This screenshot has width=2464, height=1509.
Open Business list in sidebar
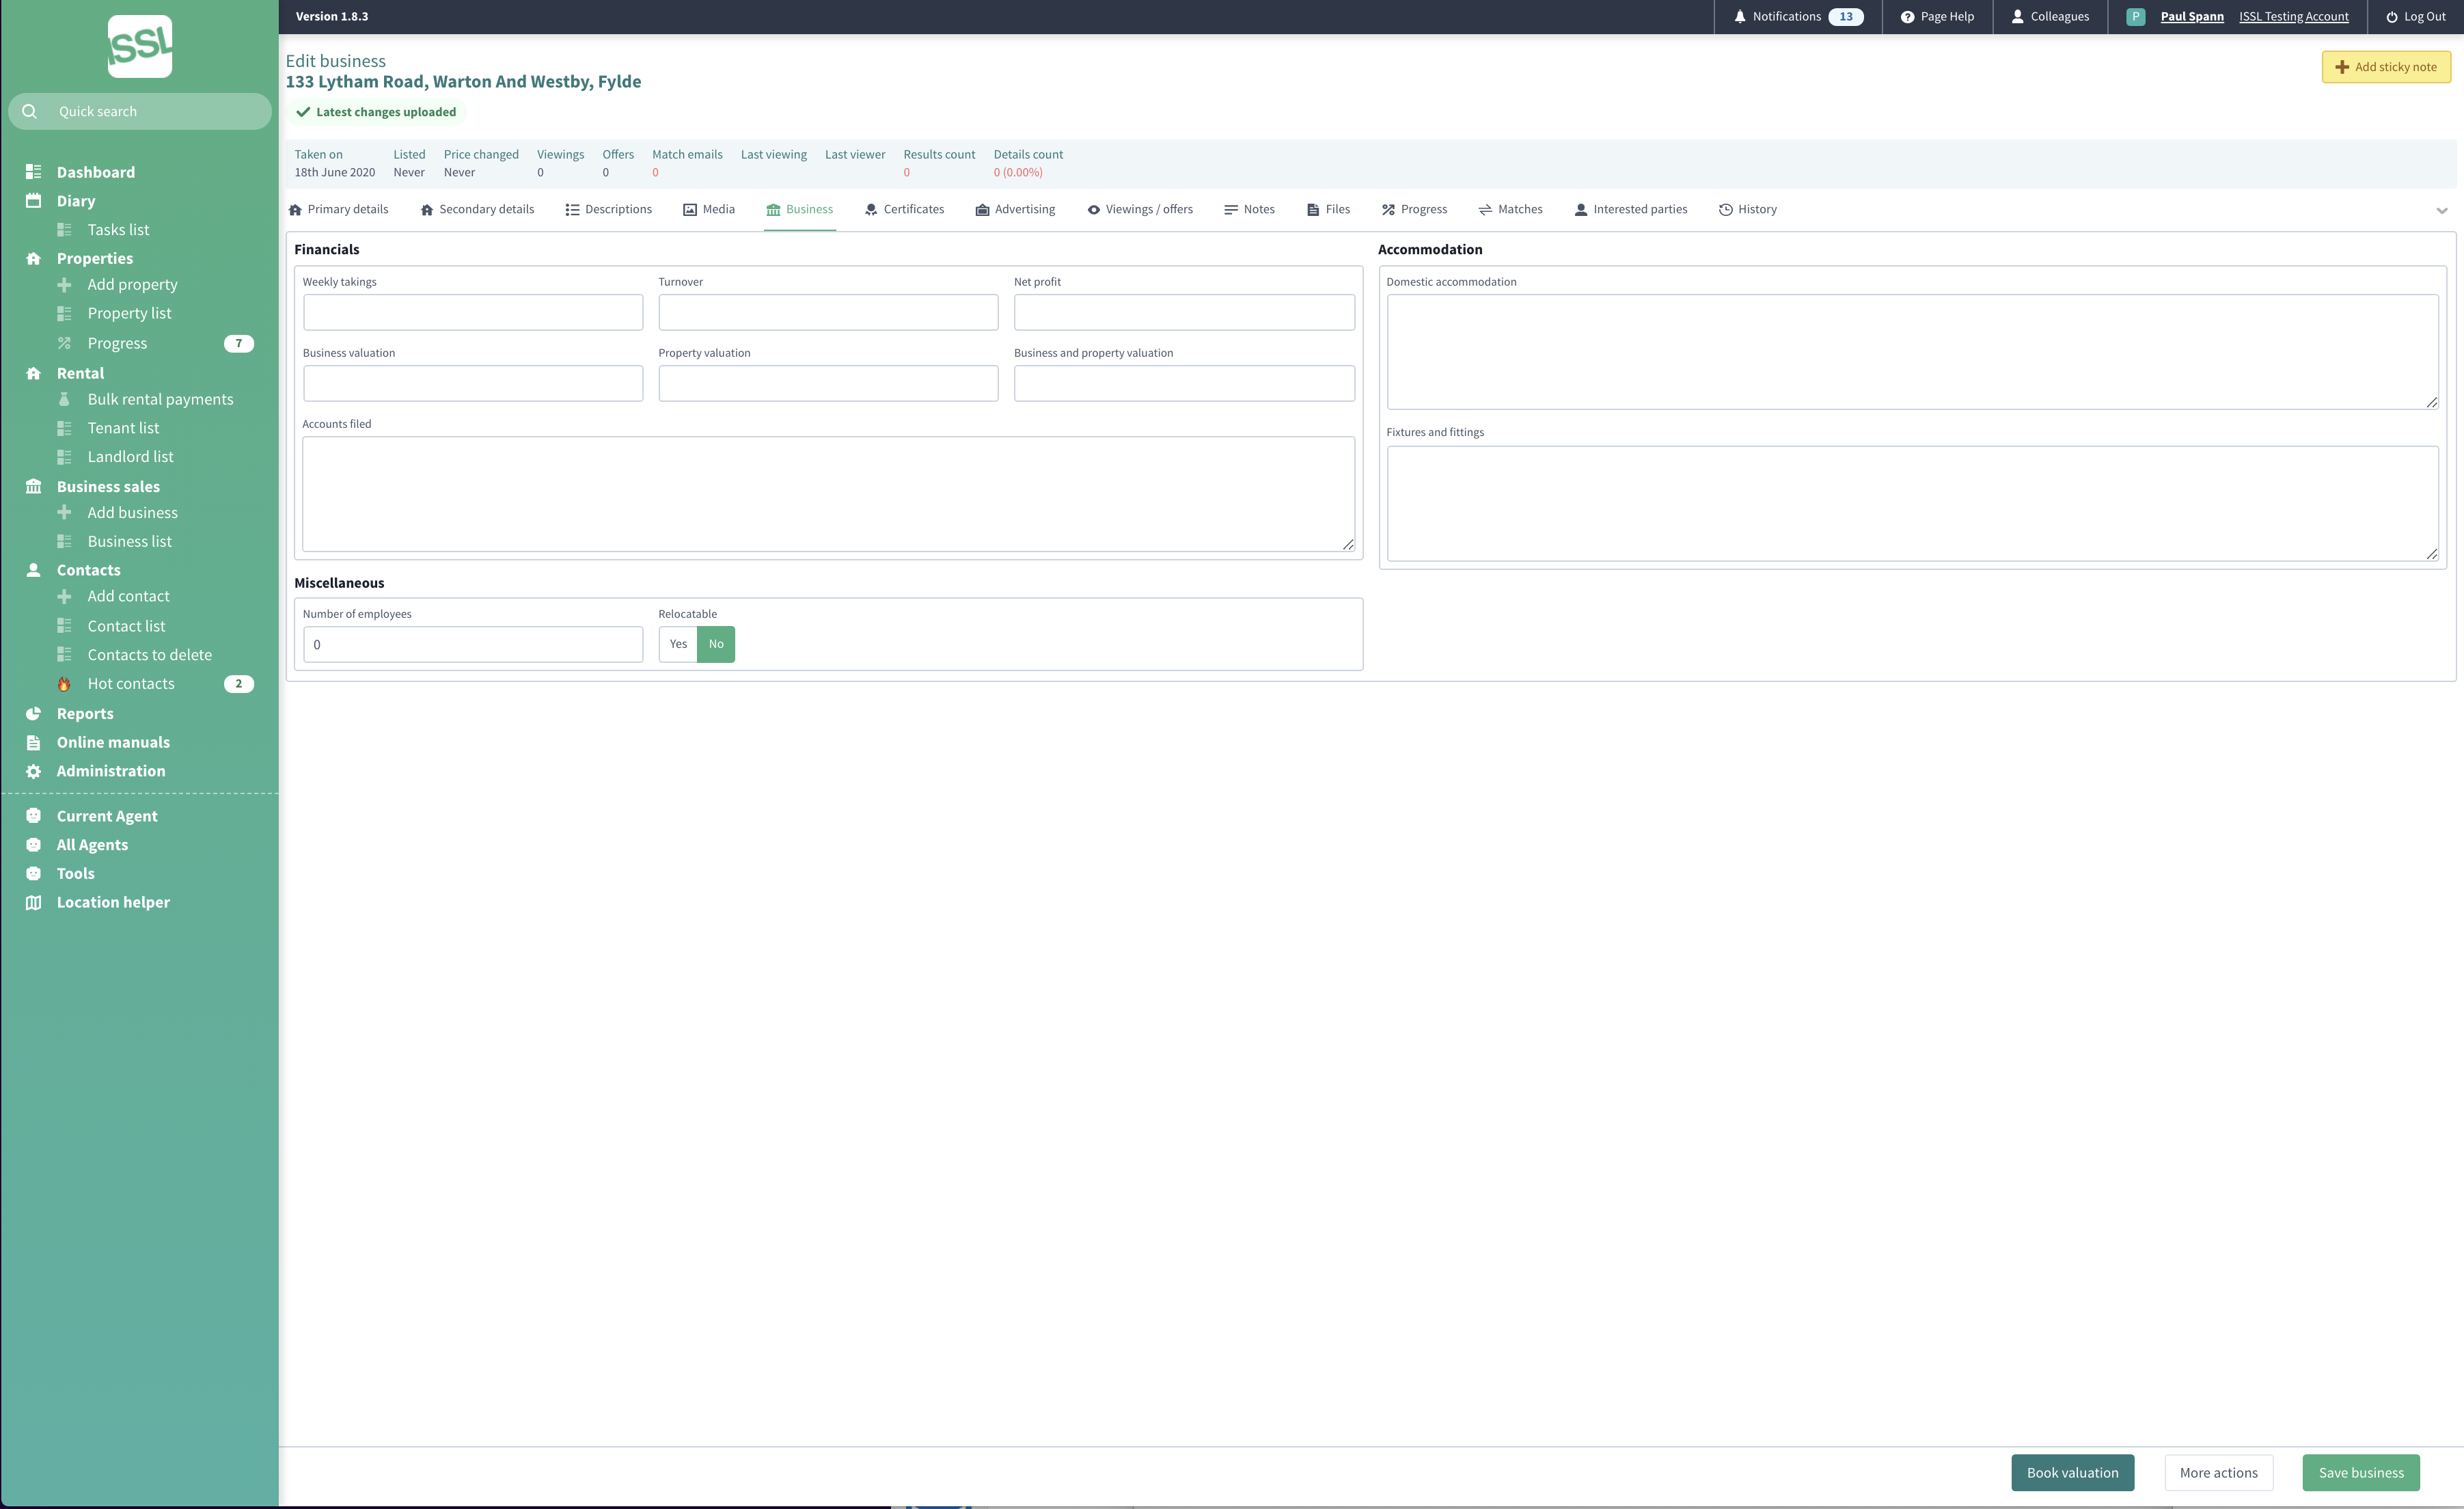(129, 541)
